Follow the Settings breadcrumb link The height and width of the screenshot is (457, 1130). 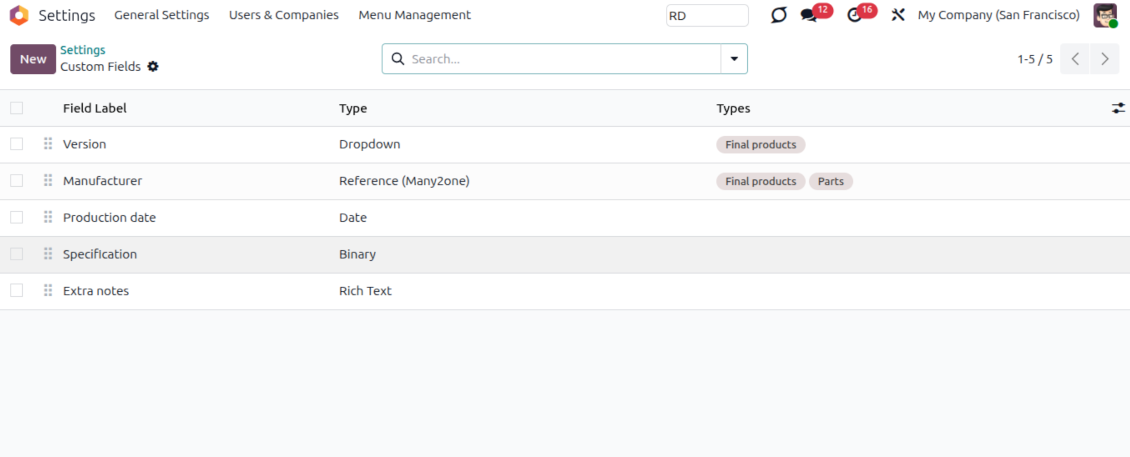82,50
